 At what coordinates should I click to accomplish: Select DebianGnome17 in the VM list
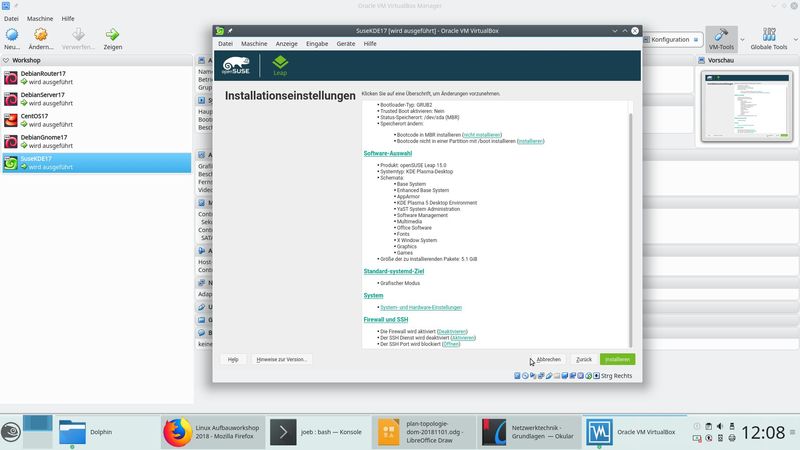click(96, 141)
